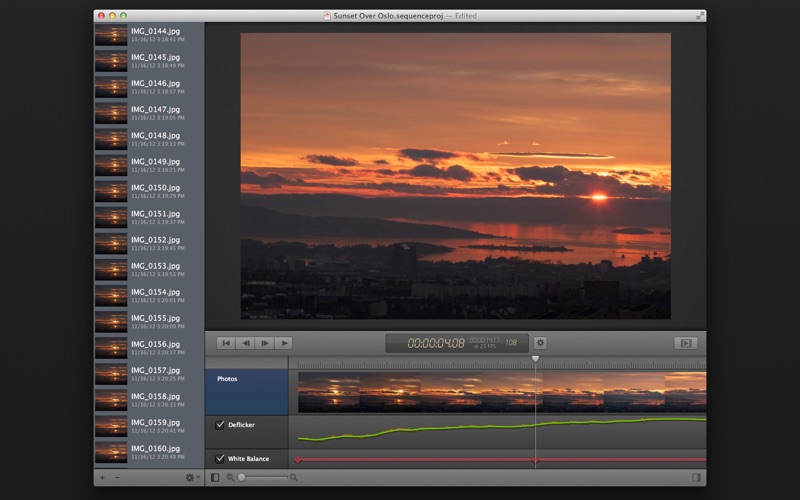Viewport: 800px width, 500px height.
Task: Click the zoom out magnifier icon
Action: click(x=230, y=478)
